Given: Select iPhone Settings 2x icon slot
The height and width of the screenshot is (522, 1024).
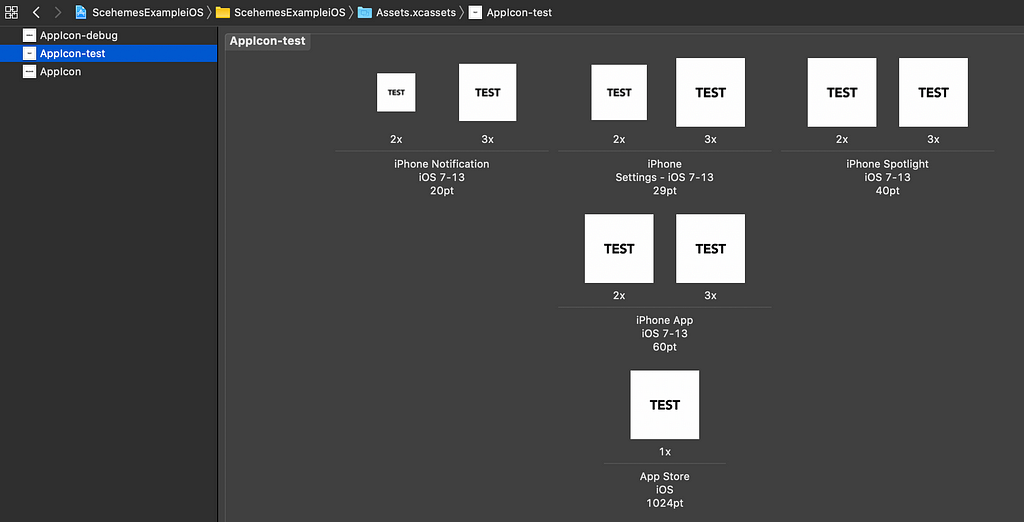Looking at the screenshot, I should point(619,92).
